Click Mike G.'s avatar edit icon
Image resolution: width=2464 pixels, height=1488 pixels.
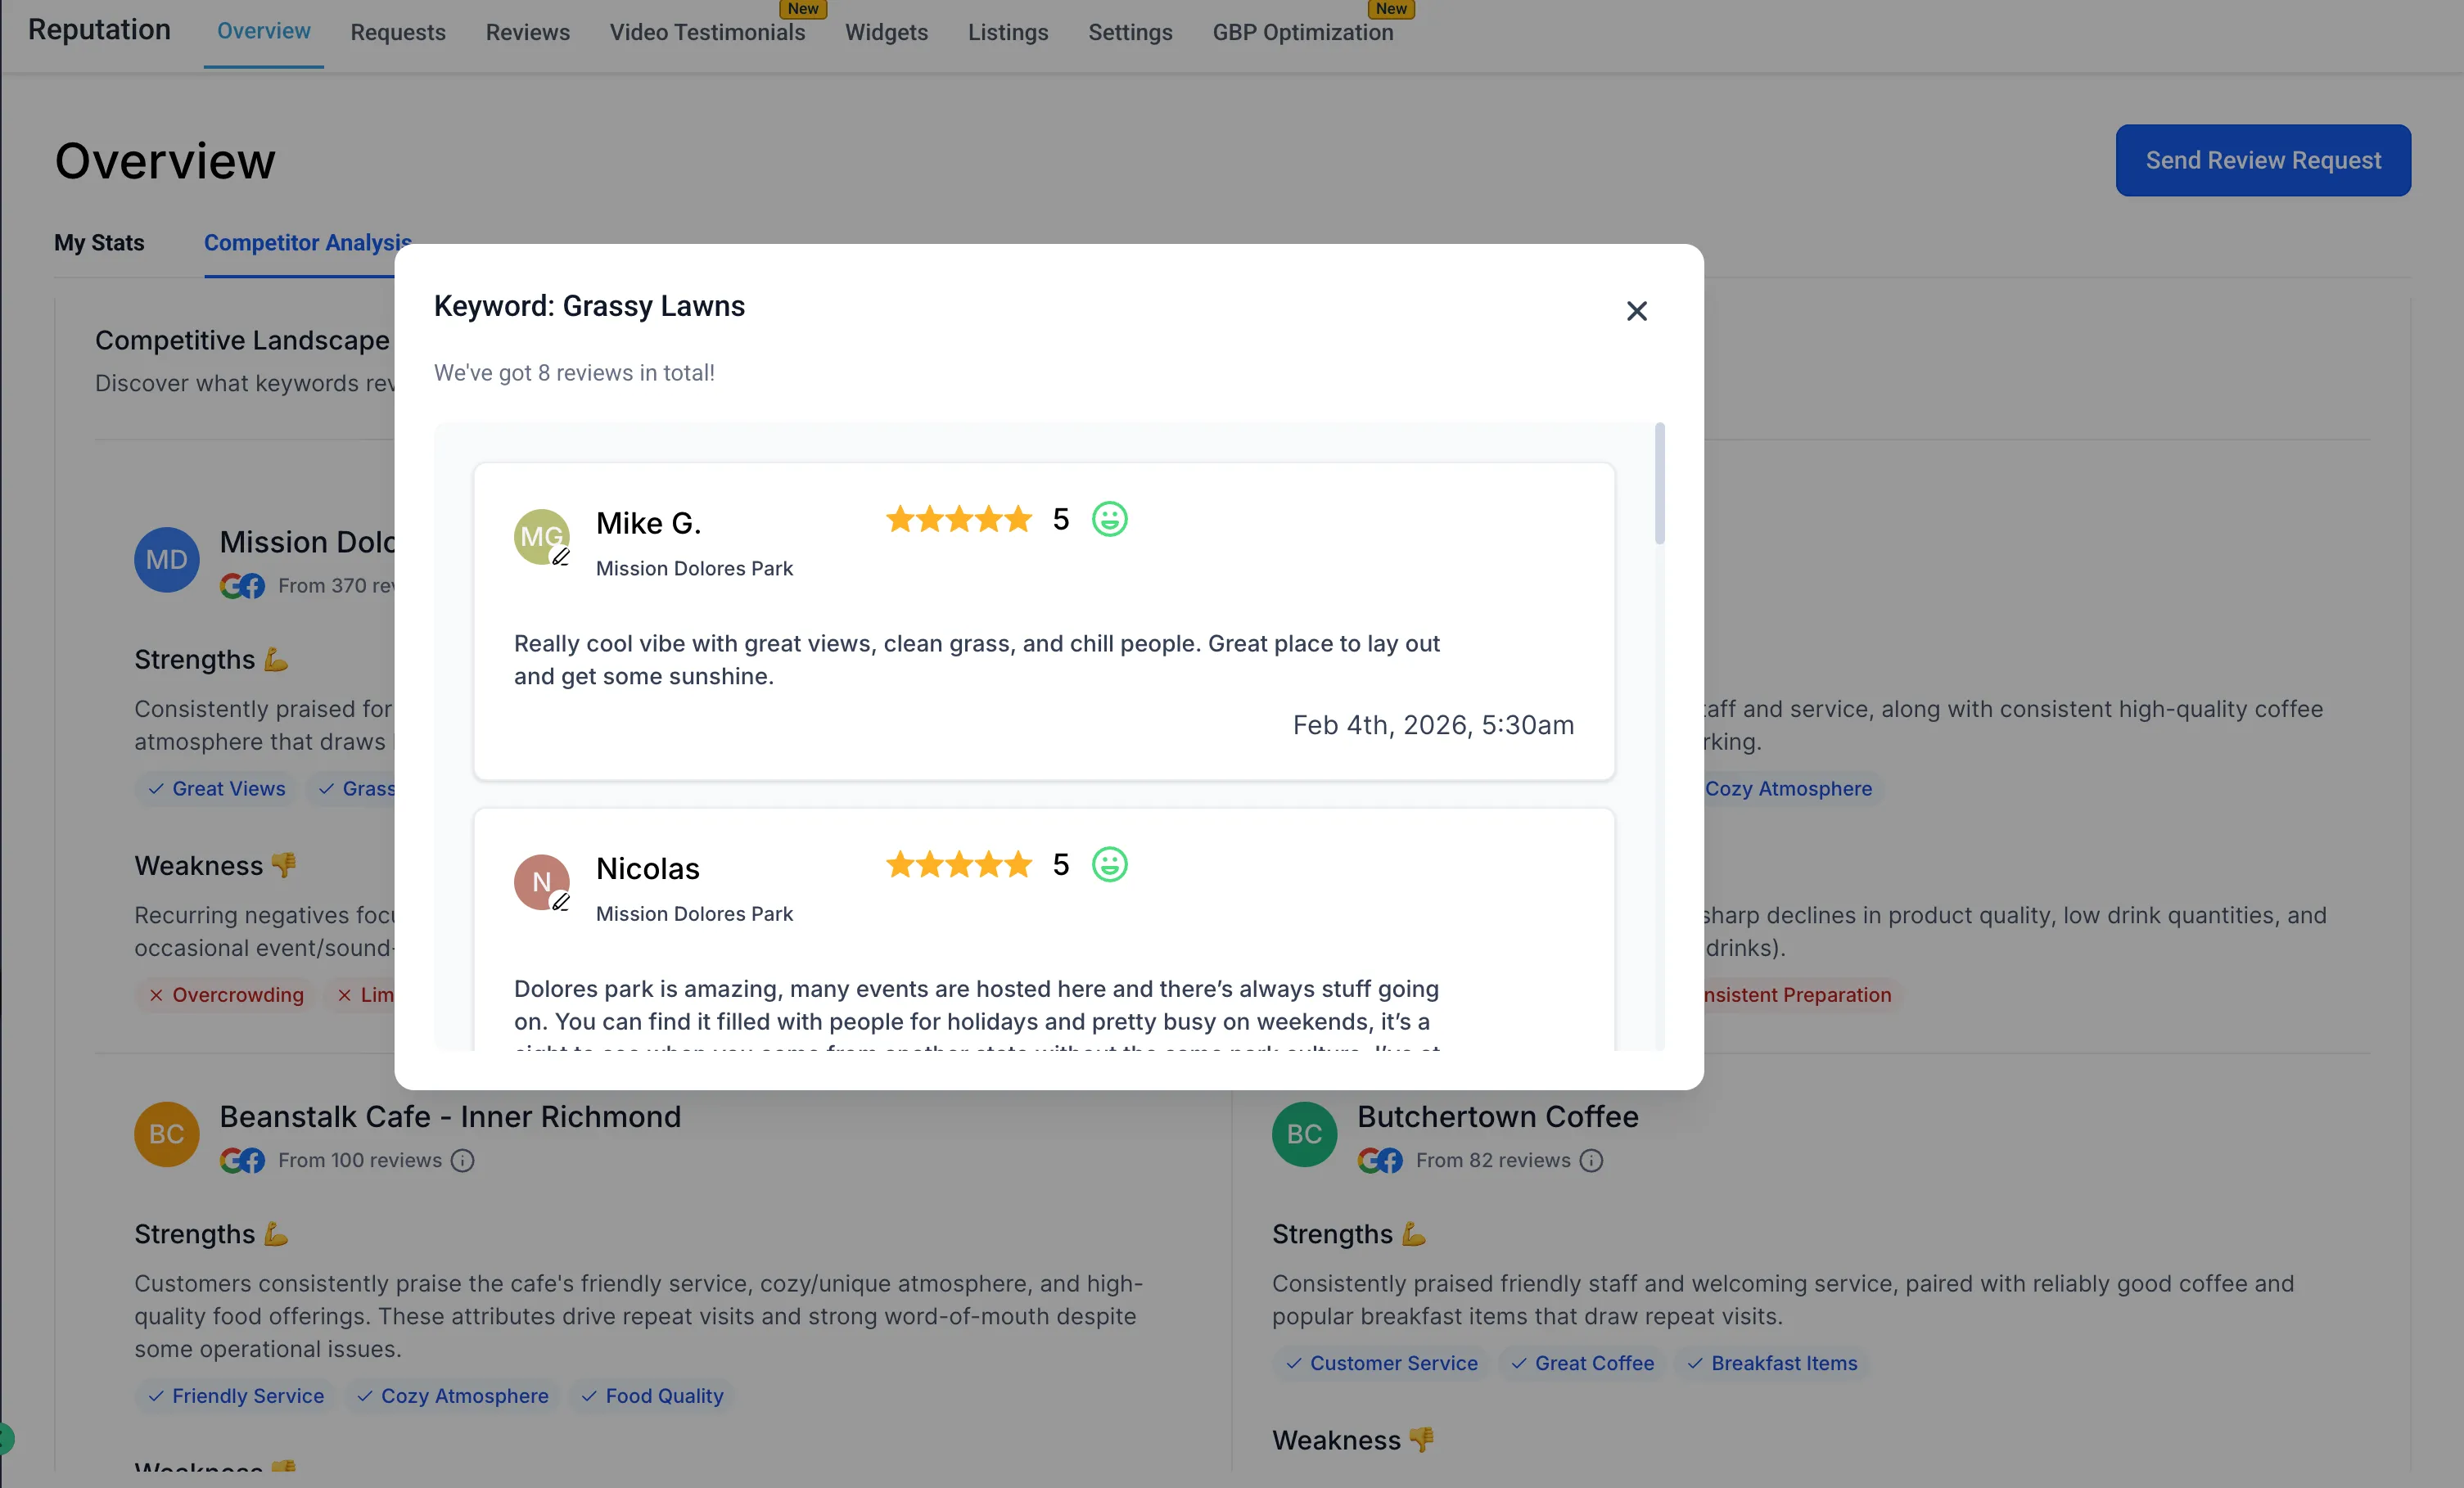561,557
